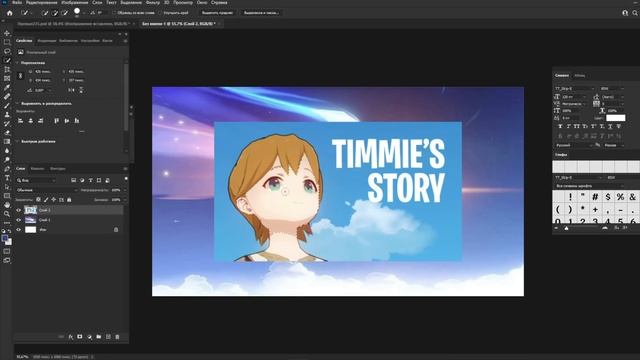This screenshot has width=640, height=360.
Task: Toggle link between width and height
Action: (x=20, y=76)
